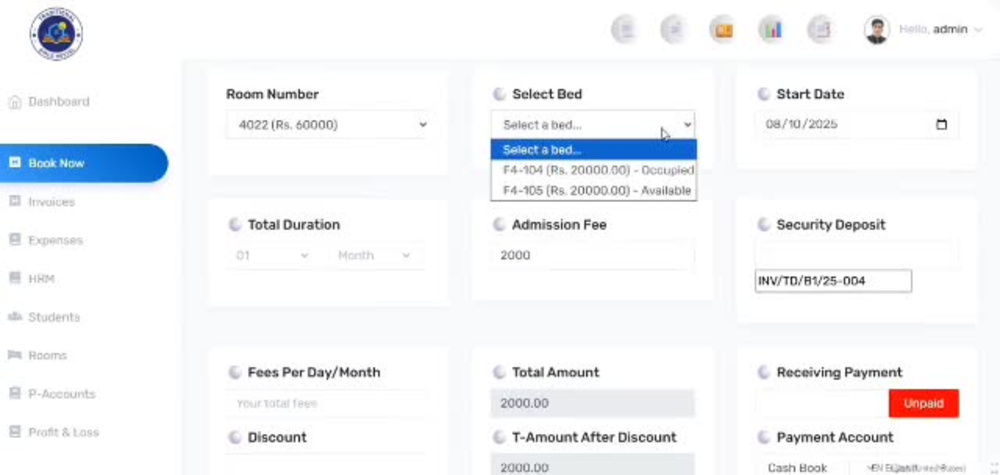Image resolution: width=1000 pixels, height=475 pixels.
Task: Click the Invoices icon in sidebar
Action: (x=15, y=201)
